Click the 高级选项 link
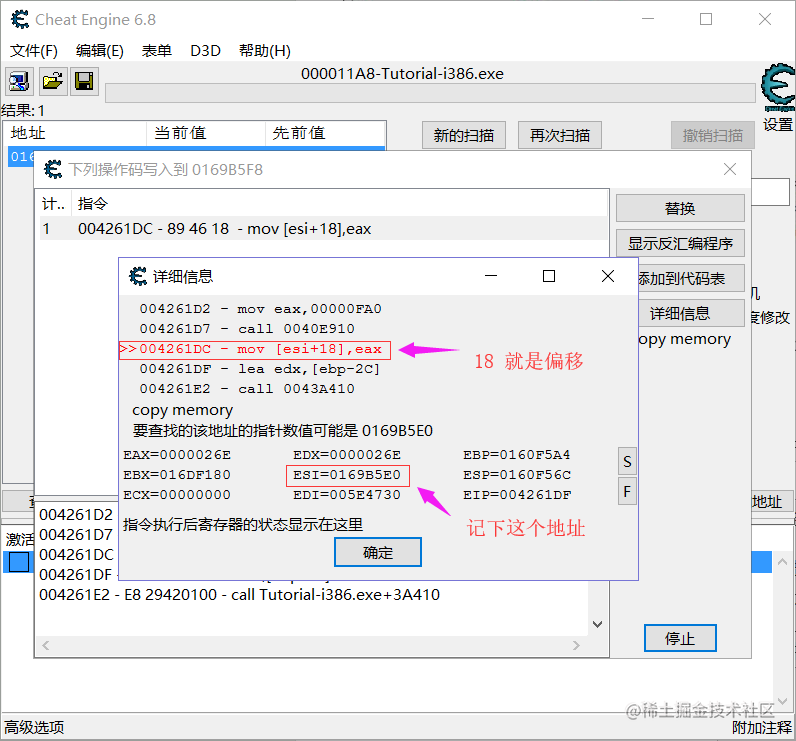The height and width of the screenshot is (741, 796). pyautogui.click(x=34, y=727)
